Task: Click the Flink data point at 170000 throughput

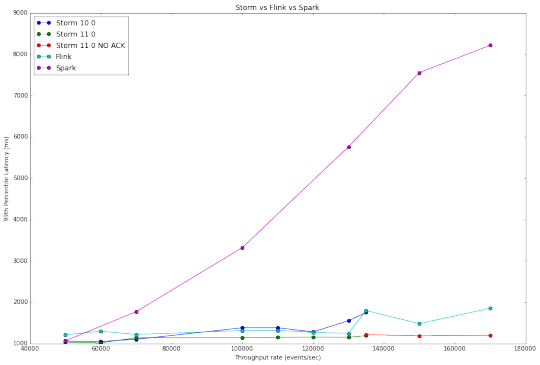Action: [490, 309]
